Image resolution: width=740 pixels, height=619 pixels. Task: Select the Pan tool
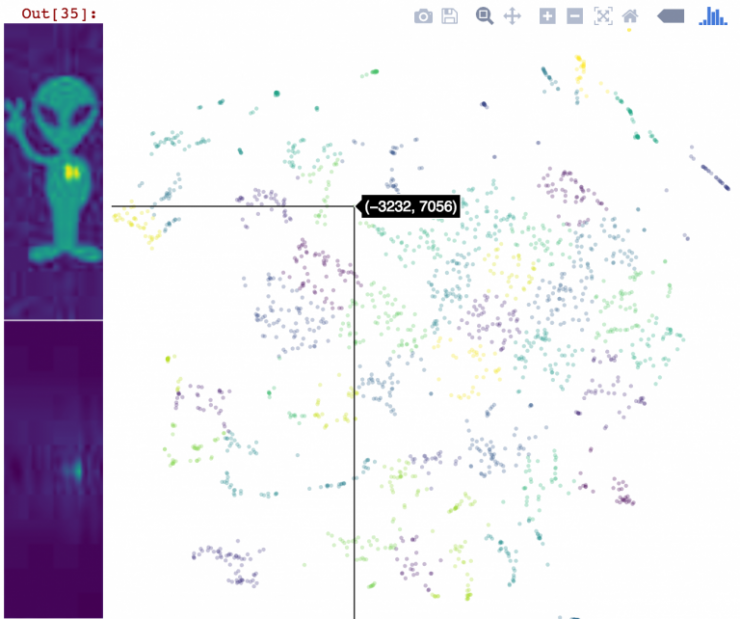[x=512, y=16]
